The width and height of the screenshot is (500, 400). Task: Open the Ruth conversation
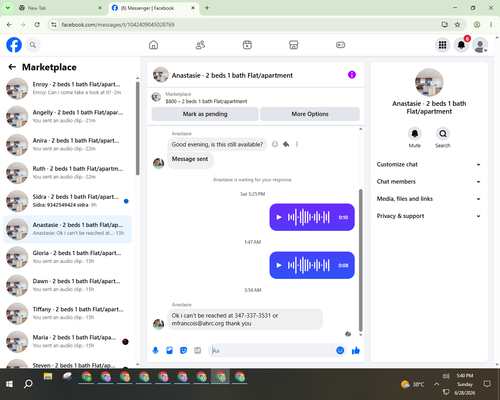click(68, 173)
